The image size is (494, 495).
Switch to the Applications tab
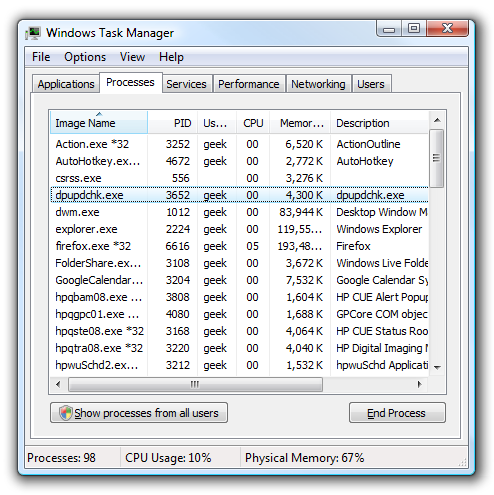(66, 84)
